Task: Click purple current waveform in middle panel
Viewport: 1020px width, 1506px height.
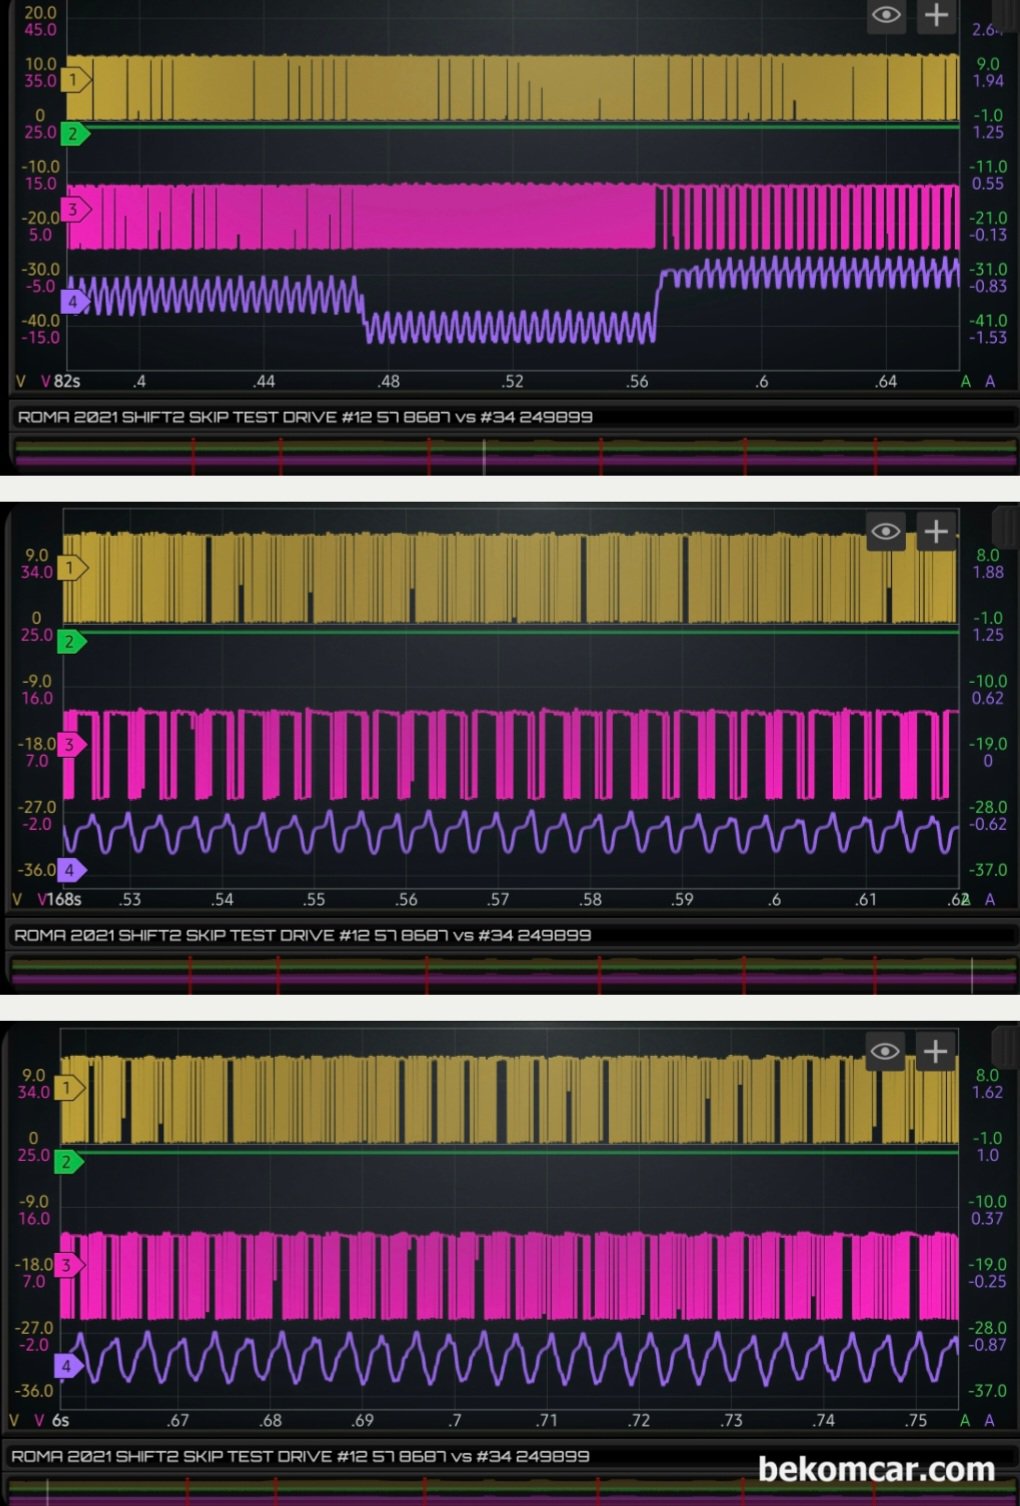Action: click(x=510, y=832)
